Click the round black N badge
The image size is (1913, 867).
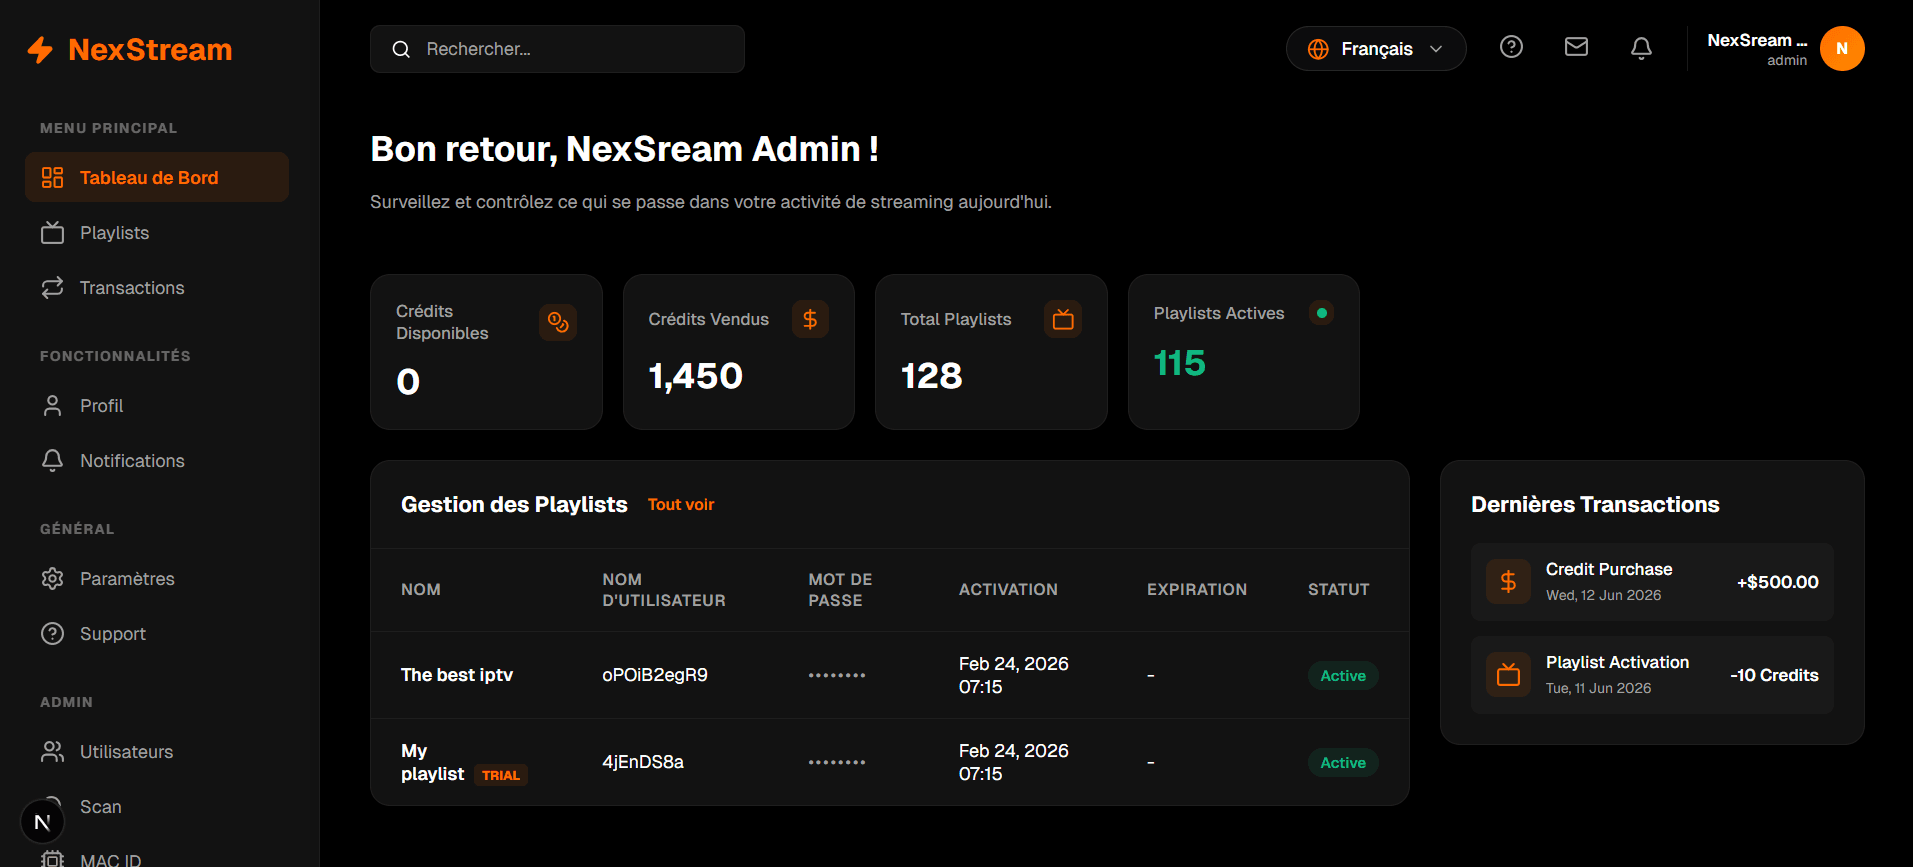(42, 822)
